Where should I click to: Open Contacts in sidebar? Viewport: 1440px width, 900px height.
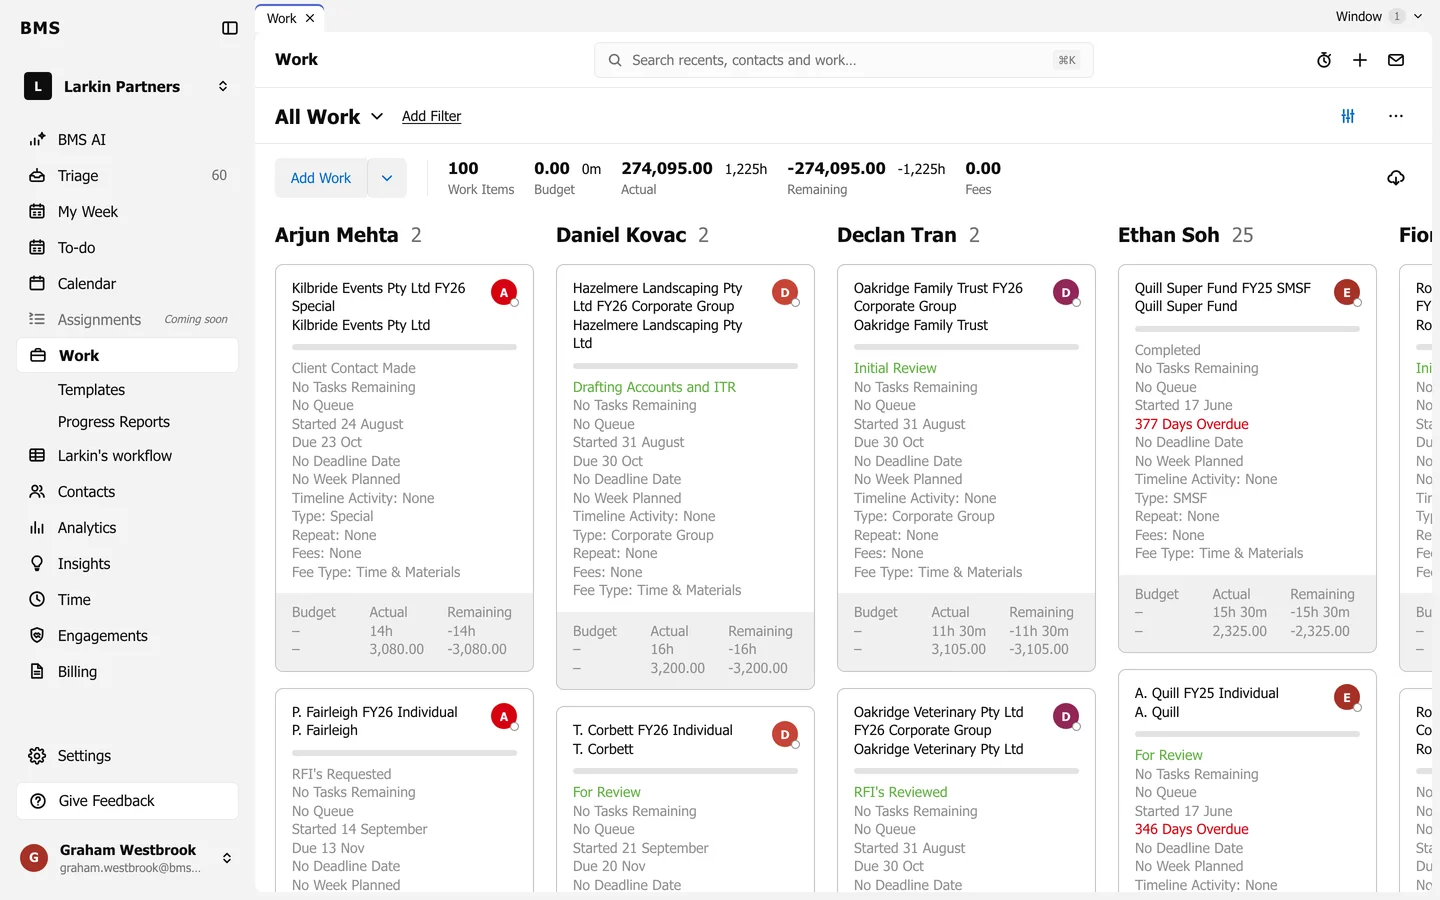point(127,492)
